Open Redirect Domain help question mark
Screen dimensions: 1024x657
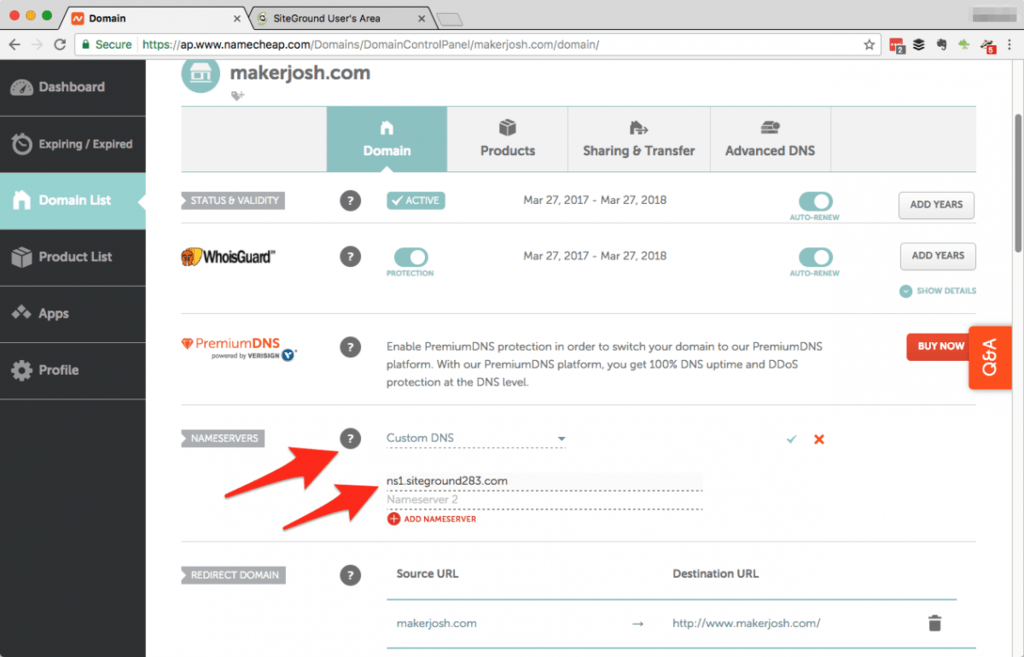350,575
